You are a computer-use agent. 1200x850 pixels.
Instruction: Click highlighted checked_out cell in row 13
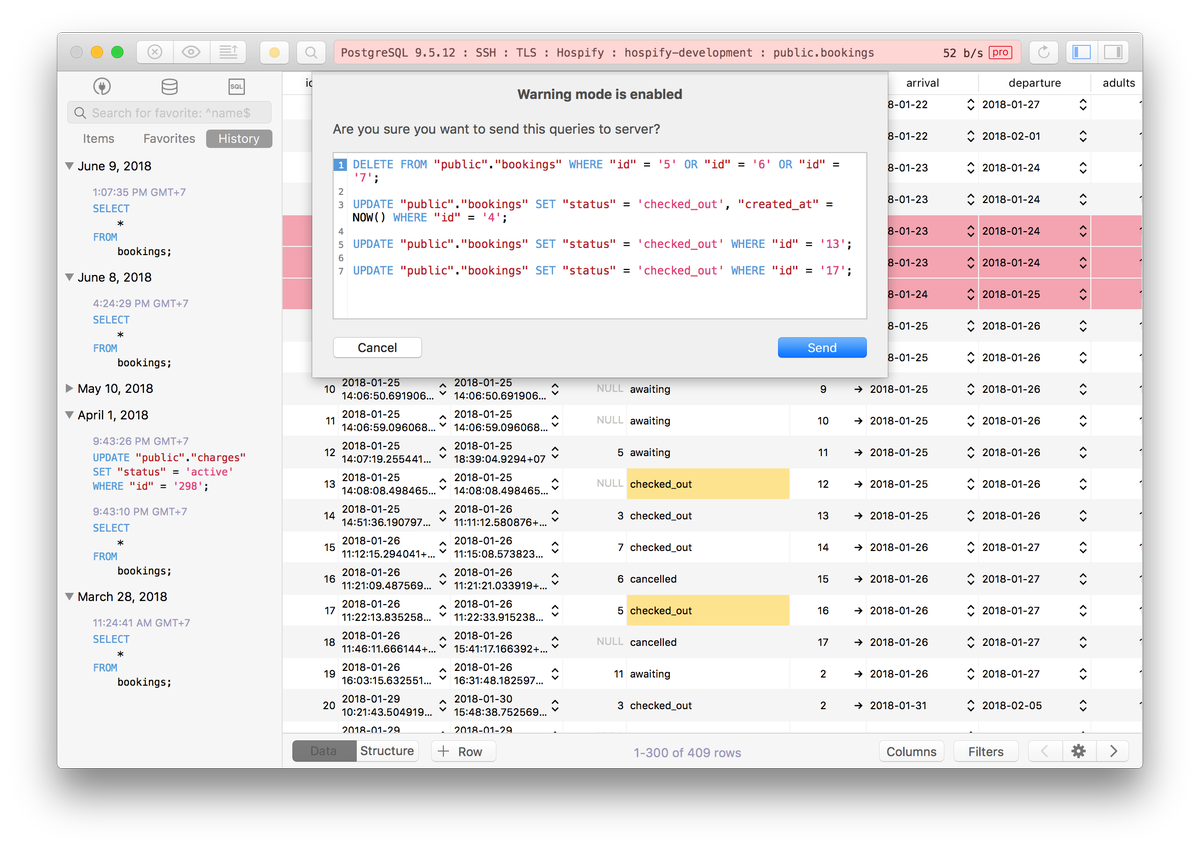[x=708, y=484]
